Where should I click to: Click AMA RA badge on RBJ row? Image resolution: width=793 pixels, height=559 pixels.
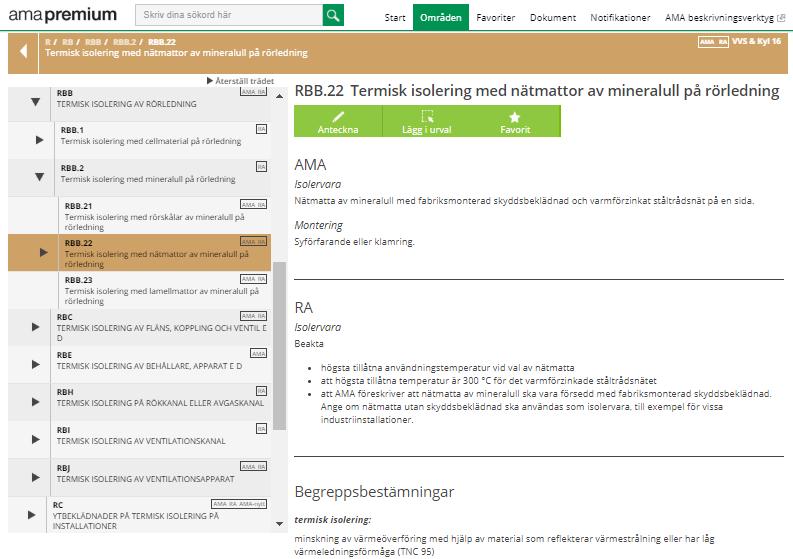[x=253, y=466]
